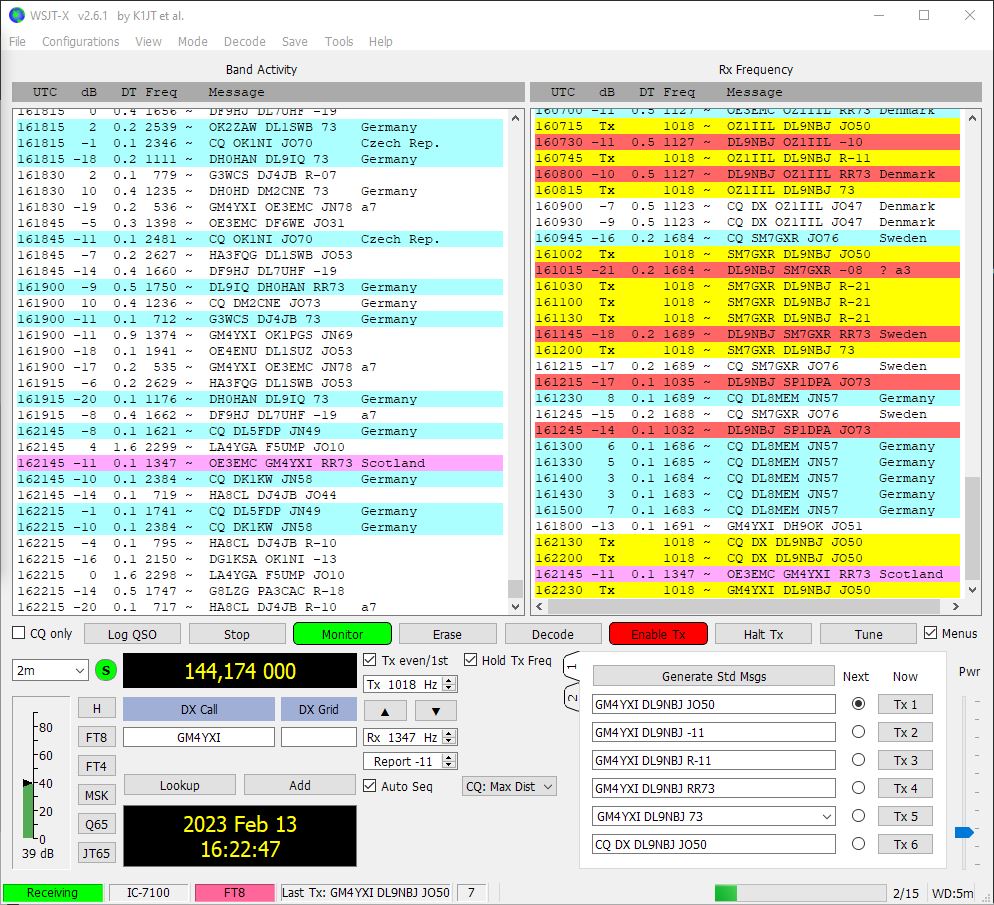
Task: Click the Band Activity vertical scrollbar
Action: pyautogui.click(x=515, y=362)
